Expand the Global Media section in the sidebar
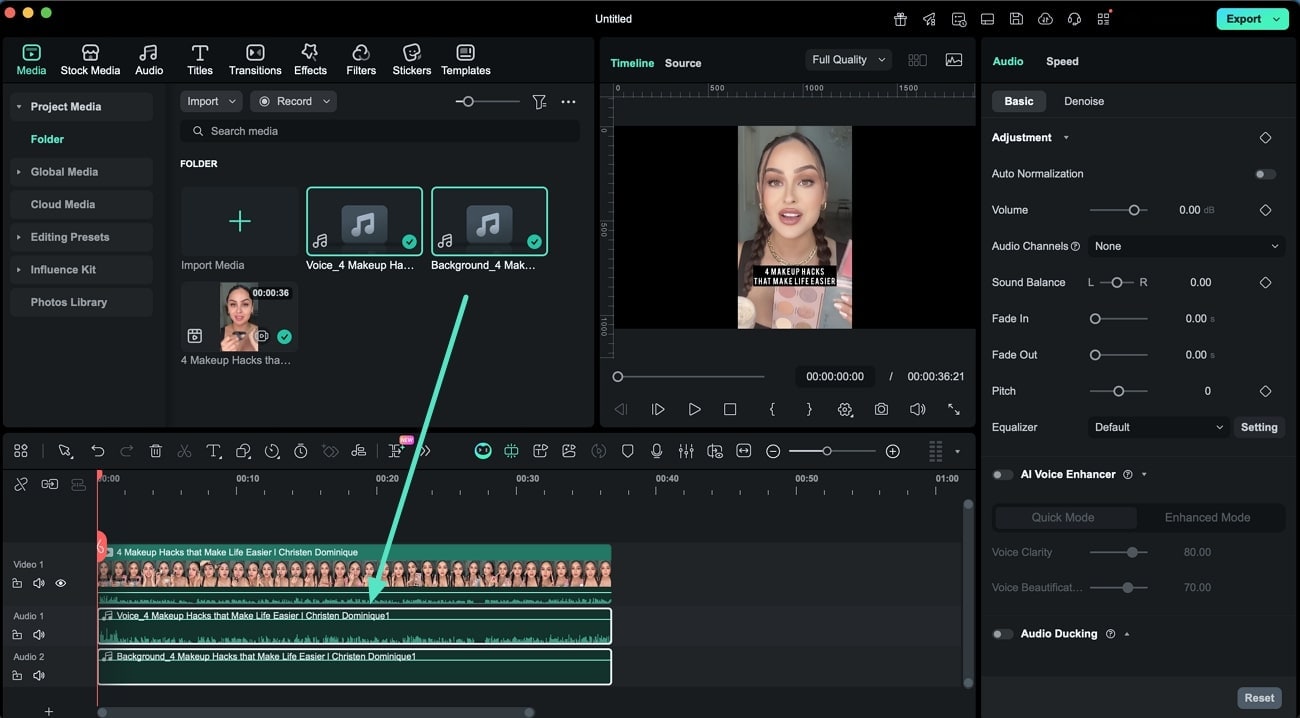 coord(64,171)
